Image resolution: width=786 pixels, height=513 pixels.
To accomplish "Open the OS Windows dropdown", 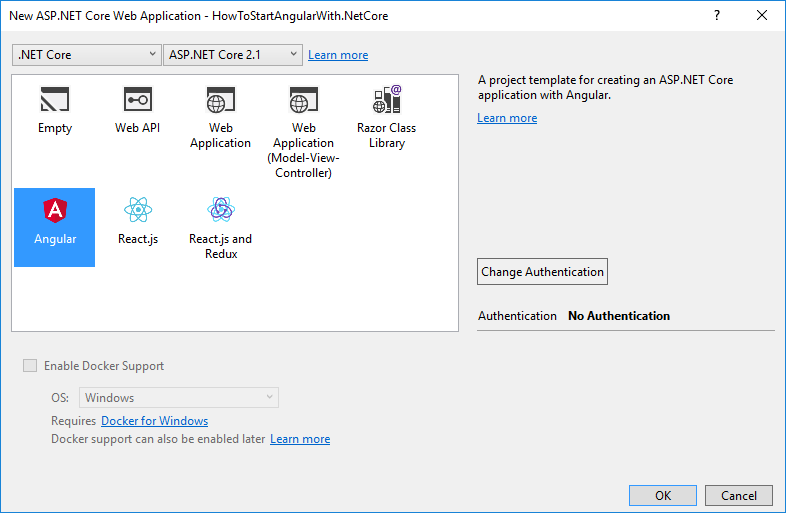I will pos(178,398).
